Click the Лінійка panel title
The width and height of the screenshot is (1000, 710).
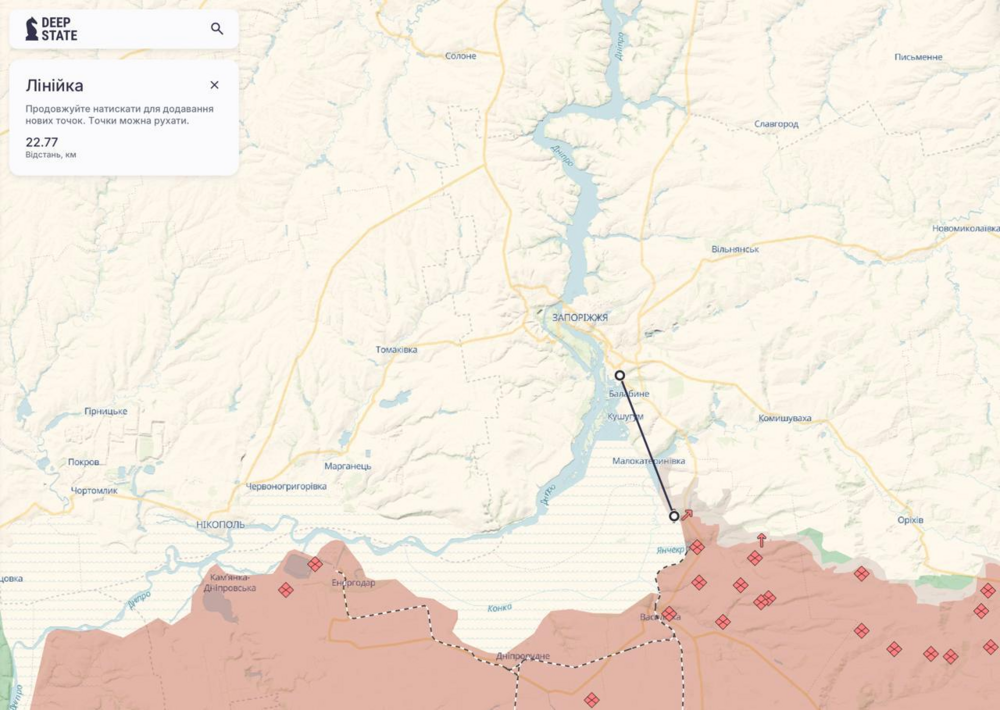(54, 85)
